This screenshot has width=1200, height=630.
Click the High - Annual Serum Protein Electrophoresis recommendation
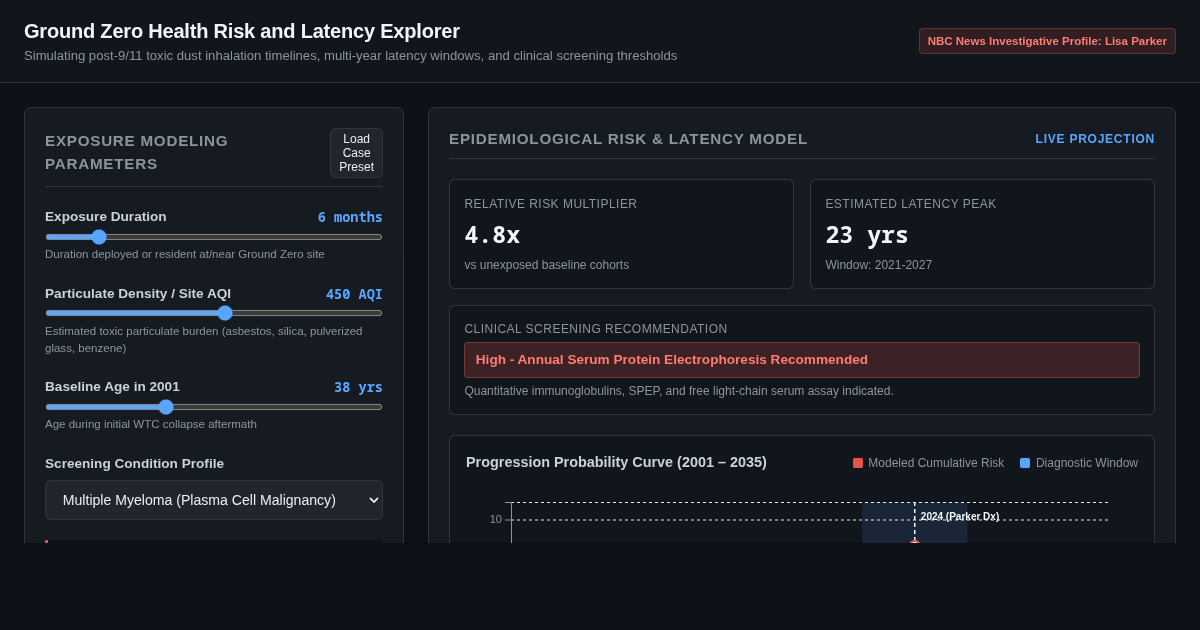802,360
